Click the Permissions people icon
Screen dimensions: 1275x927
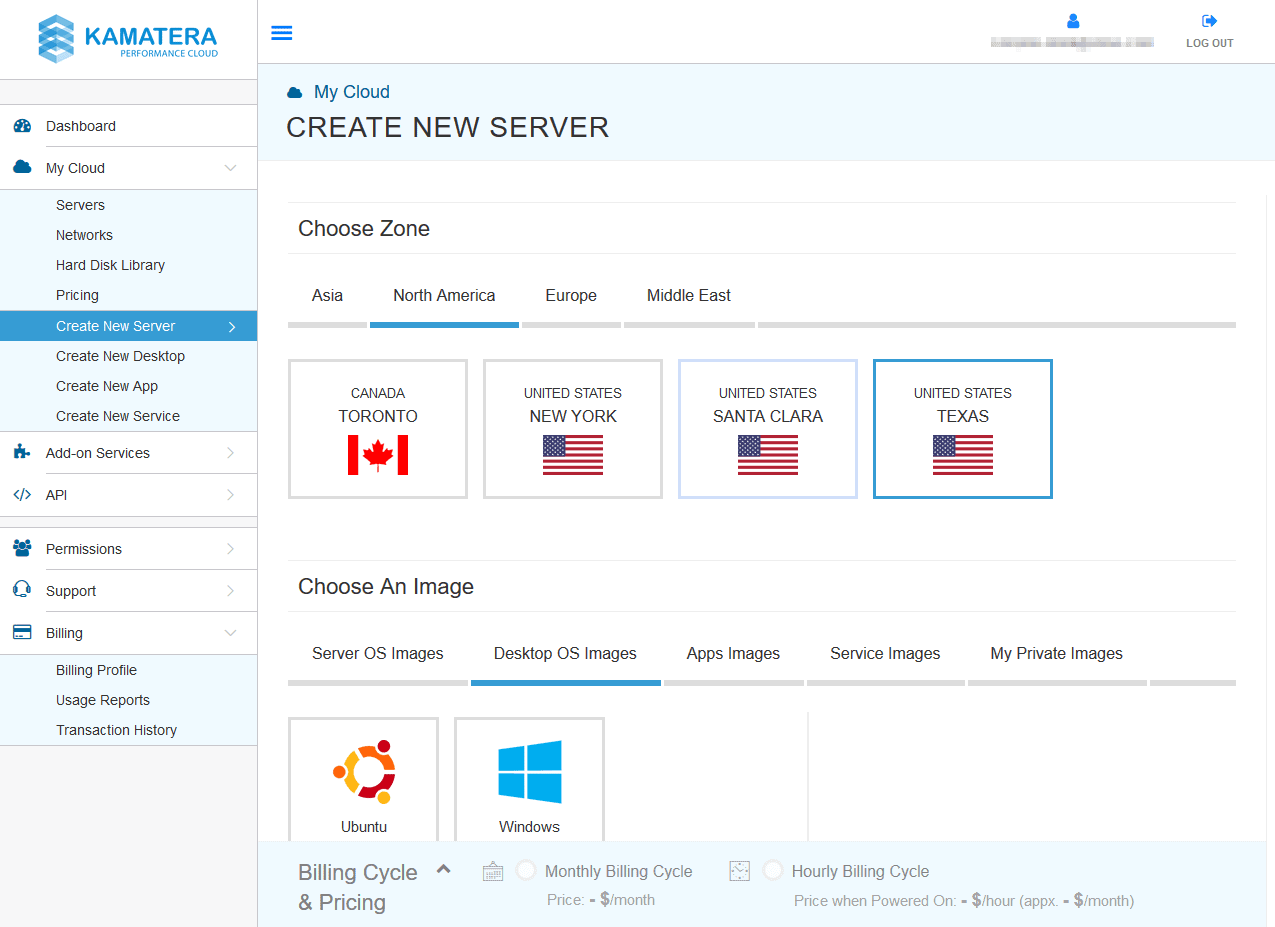coord(22,549)
